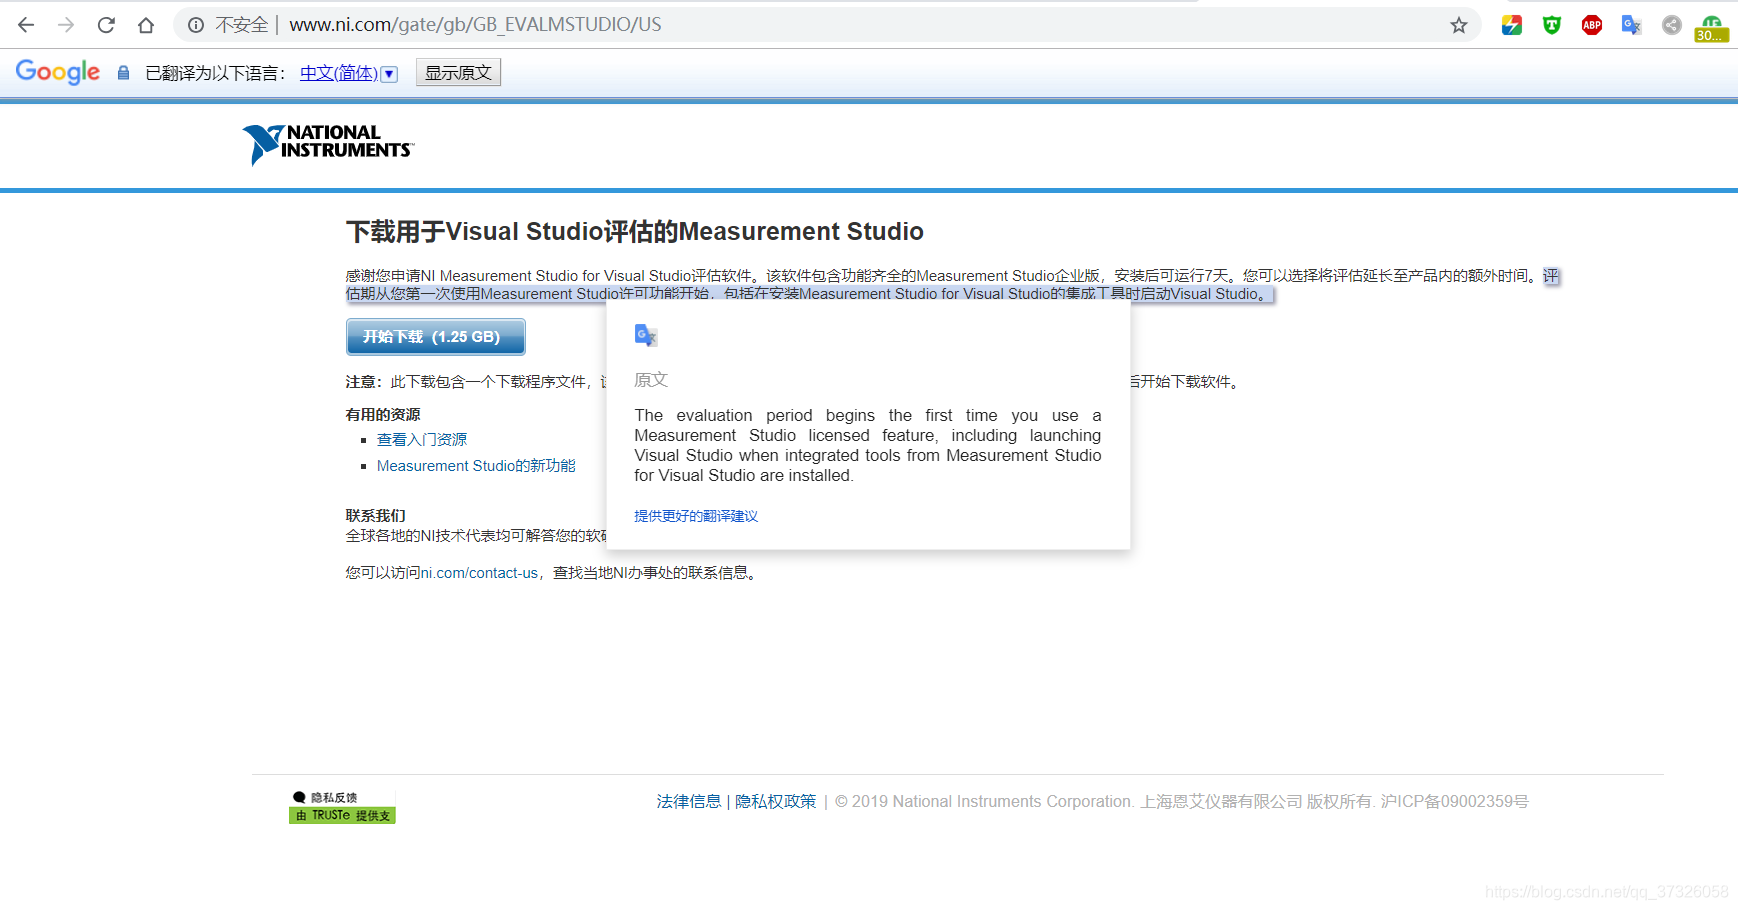Click the page heading 下载用于Visual Studio评估的Measurement Studio

pyautogui.click(x=635, y=231)
